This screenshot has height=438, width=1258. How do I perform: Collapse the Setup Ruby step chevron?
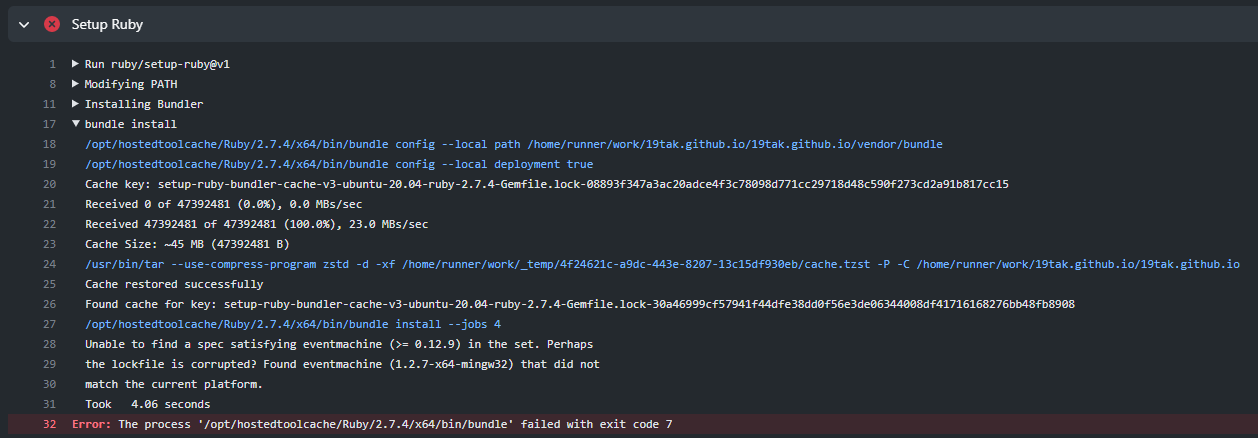click(x=24, y=24)
